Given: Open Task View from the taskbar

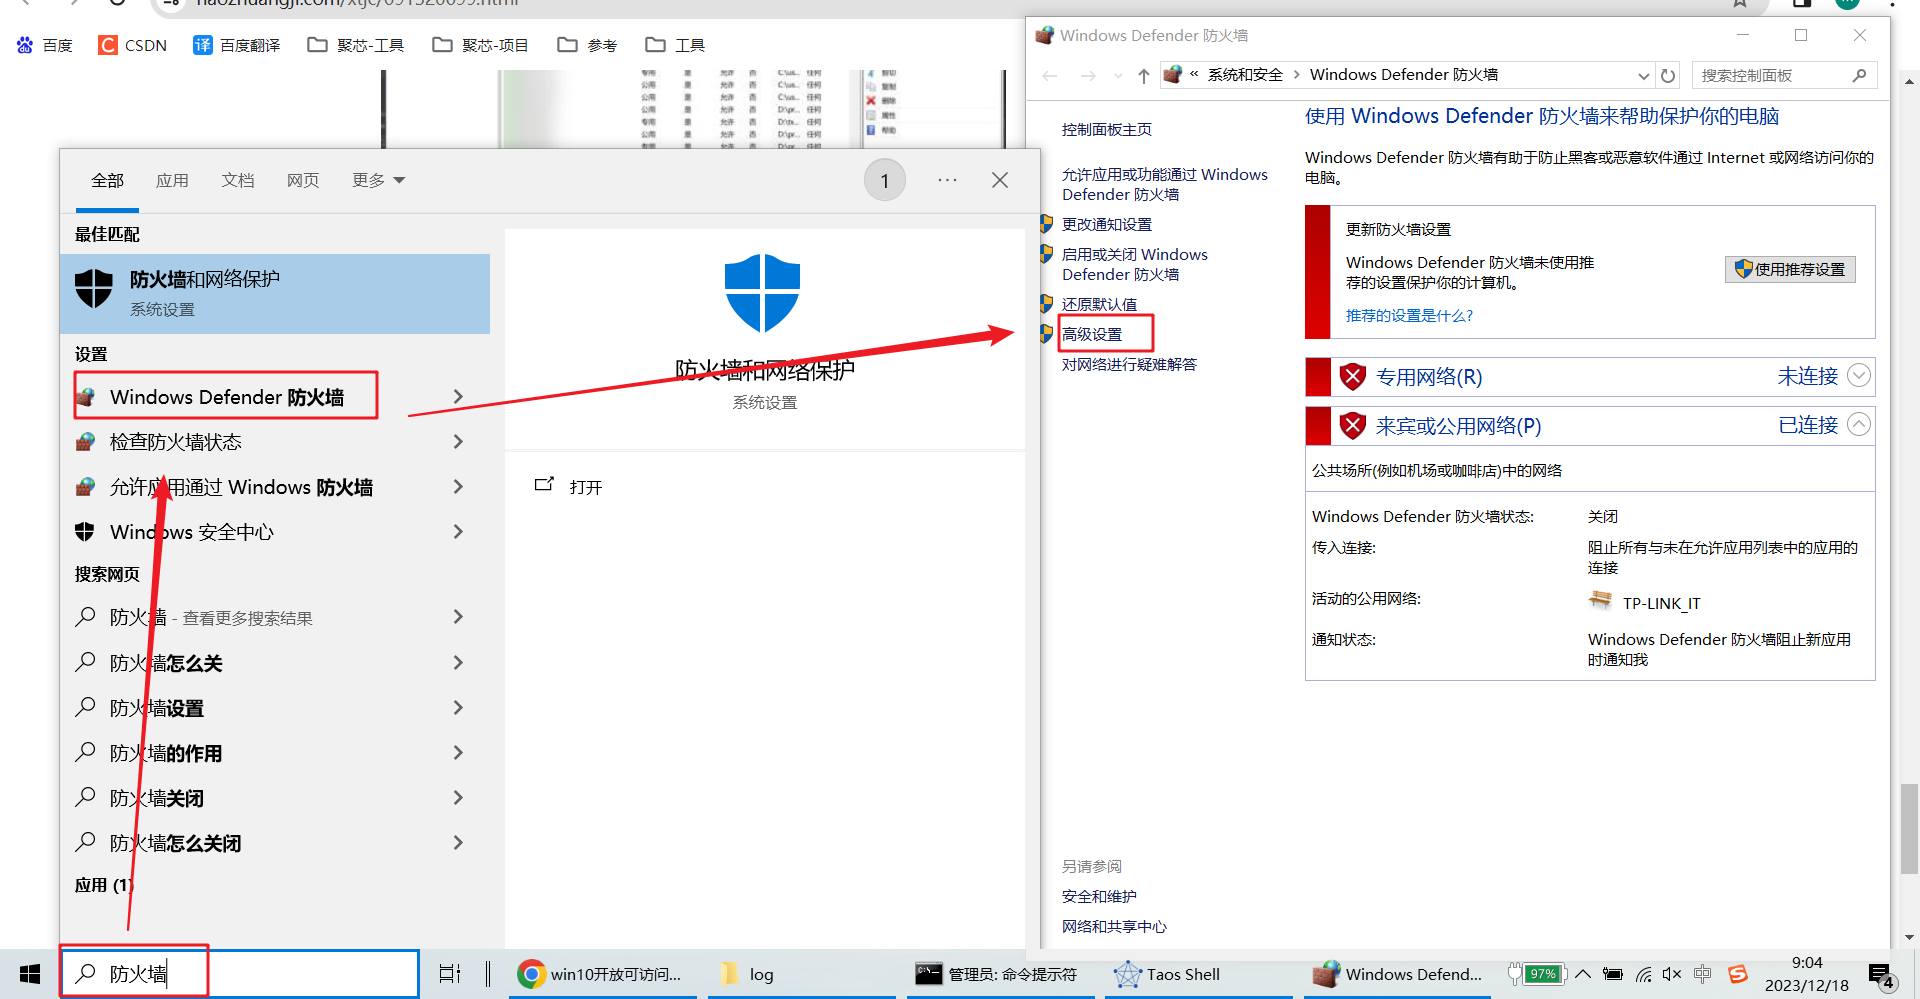Looking at the screenshot, I should [x=450, y=974].
